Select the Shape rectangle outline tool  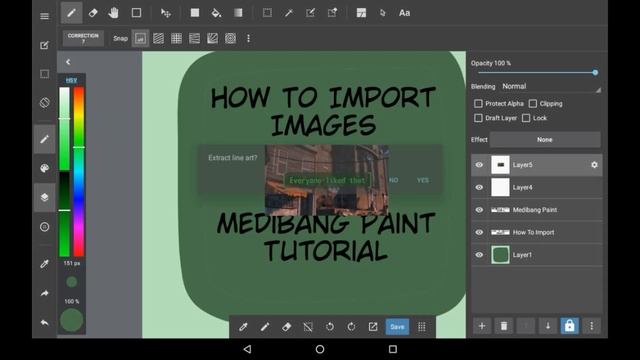tap(136, 13)
